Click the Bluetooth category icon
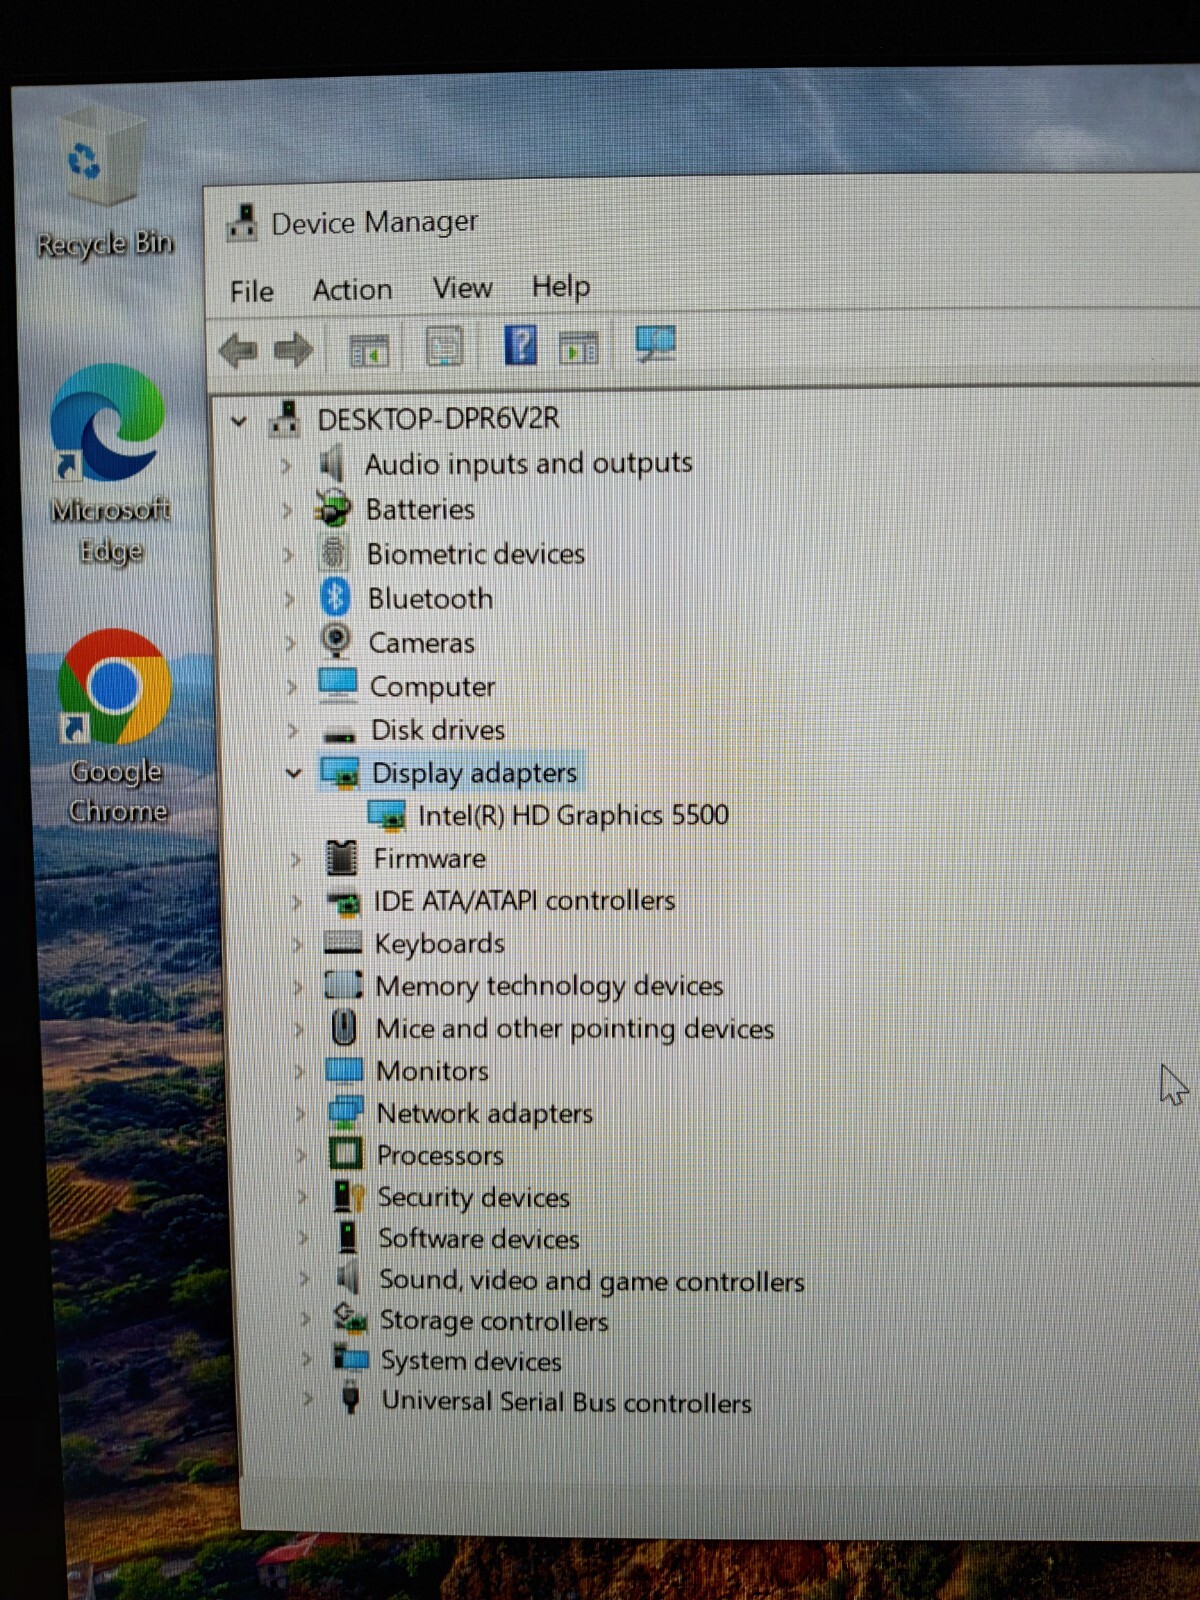The width and height of the screenshot is (1200, 1600). [x=335, y=597]
